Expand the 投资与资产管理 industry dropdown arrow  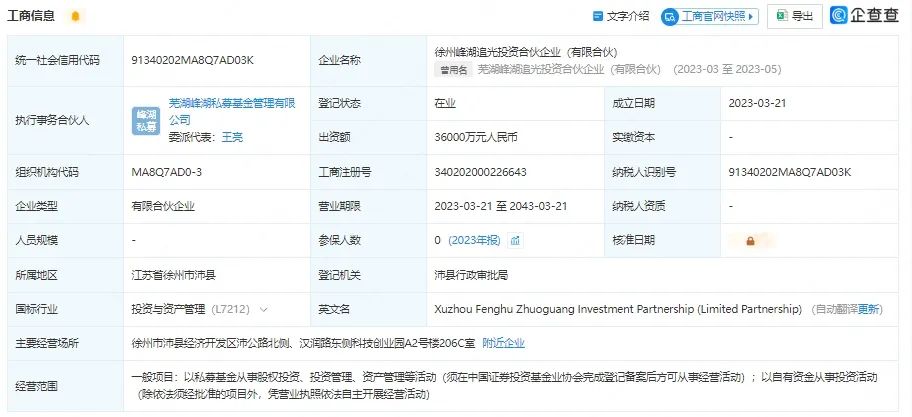263,309
